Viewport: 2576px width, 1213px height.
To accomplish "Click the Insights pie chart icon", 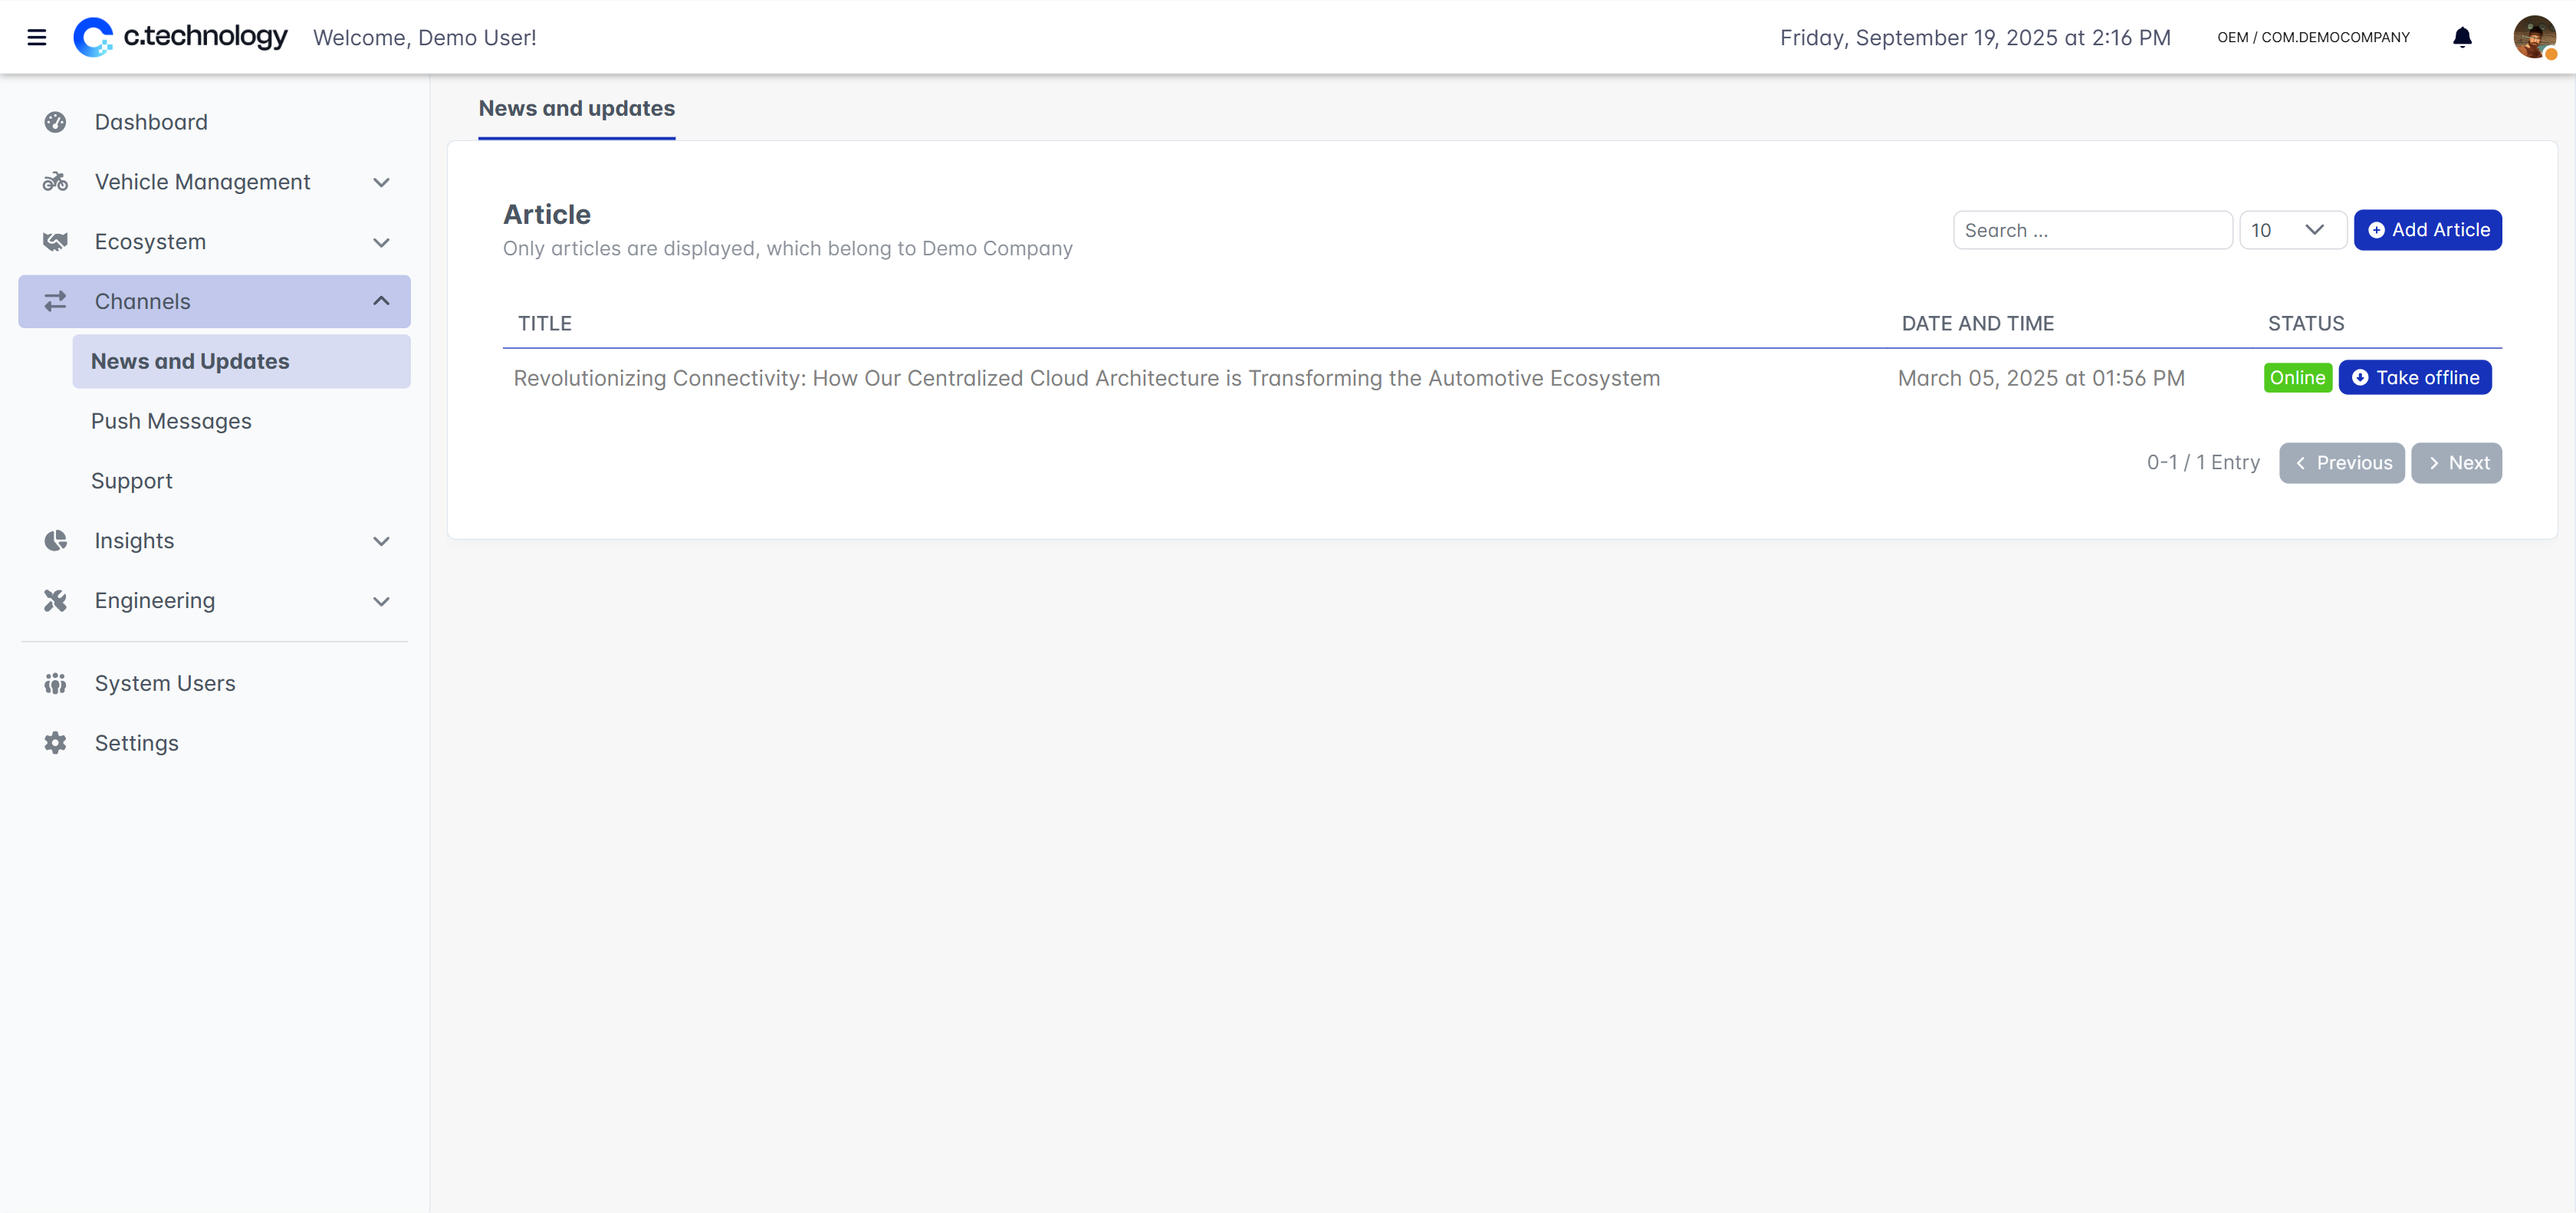I will point(55,541).
